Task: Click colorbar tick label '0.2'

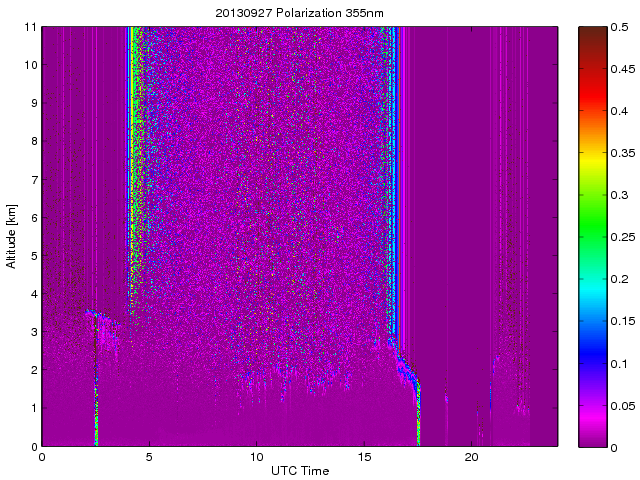Action: pyautogui.click(x=619, y=279)
